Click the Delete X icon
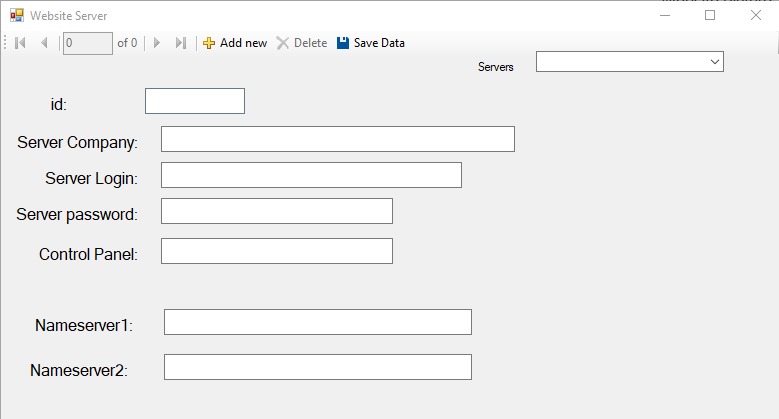The width and height of the screenshot is (779, 419). [283, 43]
